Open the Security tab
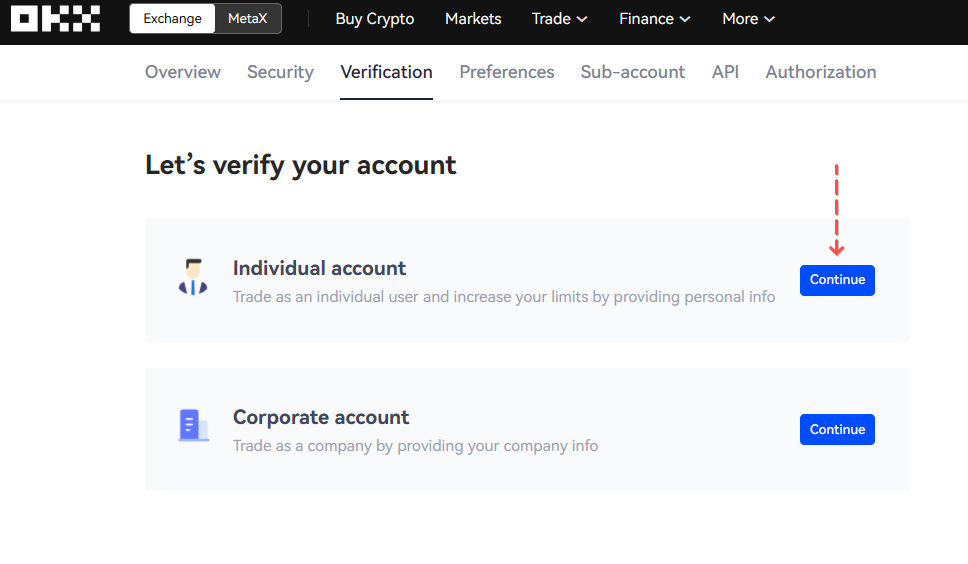968x564 pixels. 280,72
